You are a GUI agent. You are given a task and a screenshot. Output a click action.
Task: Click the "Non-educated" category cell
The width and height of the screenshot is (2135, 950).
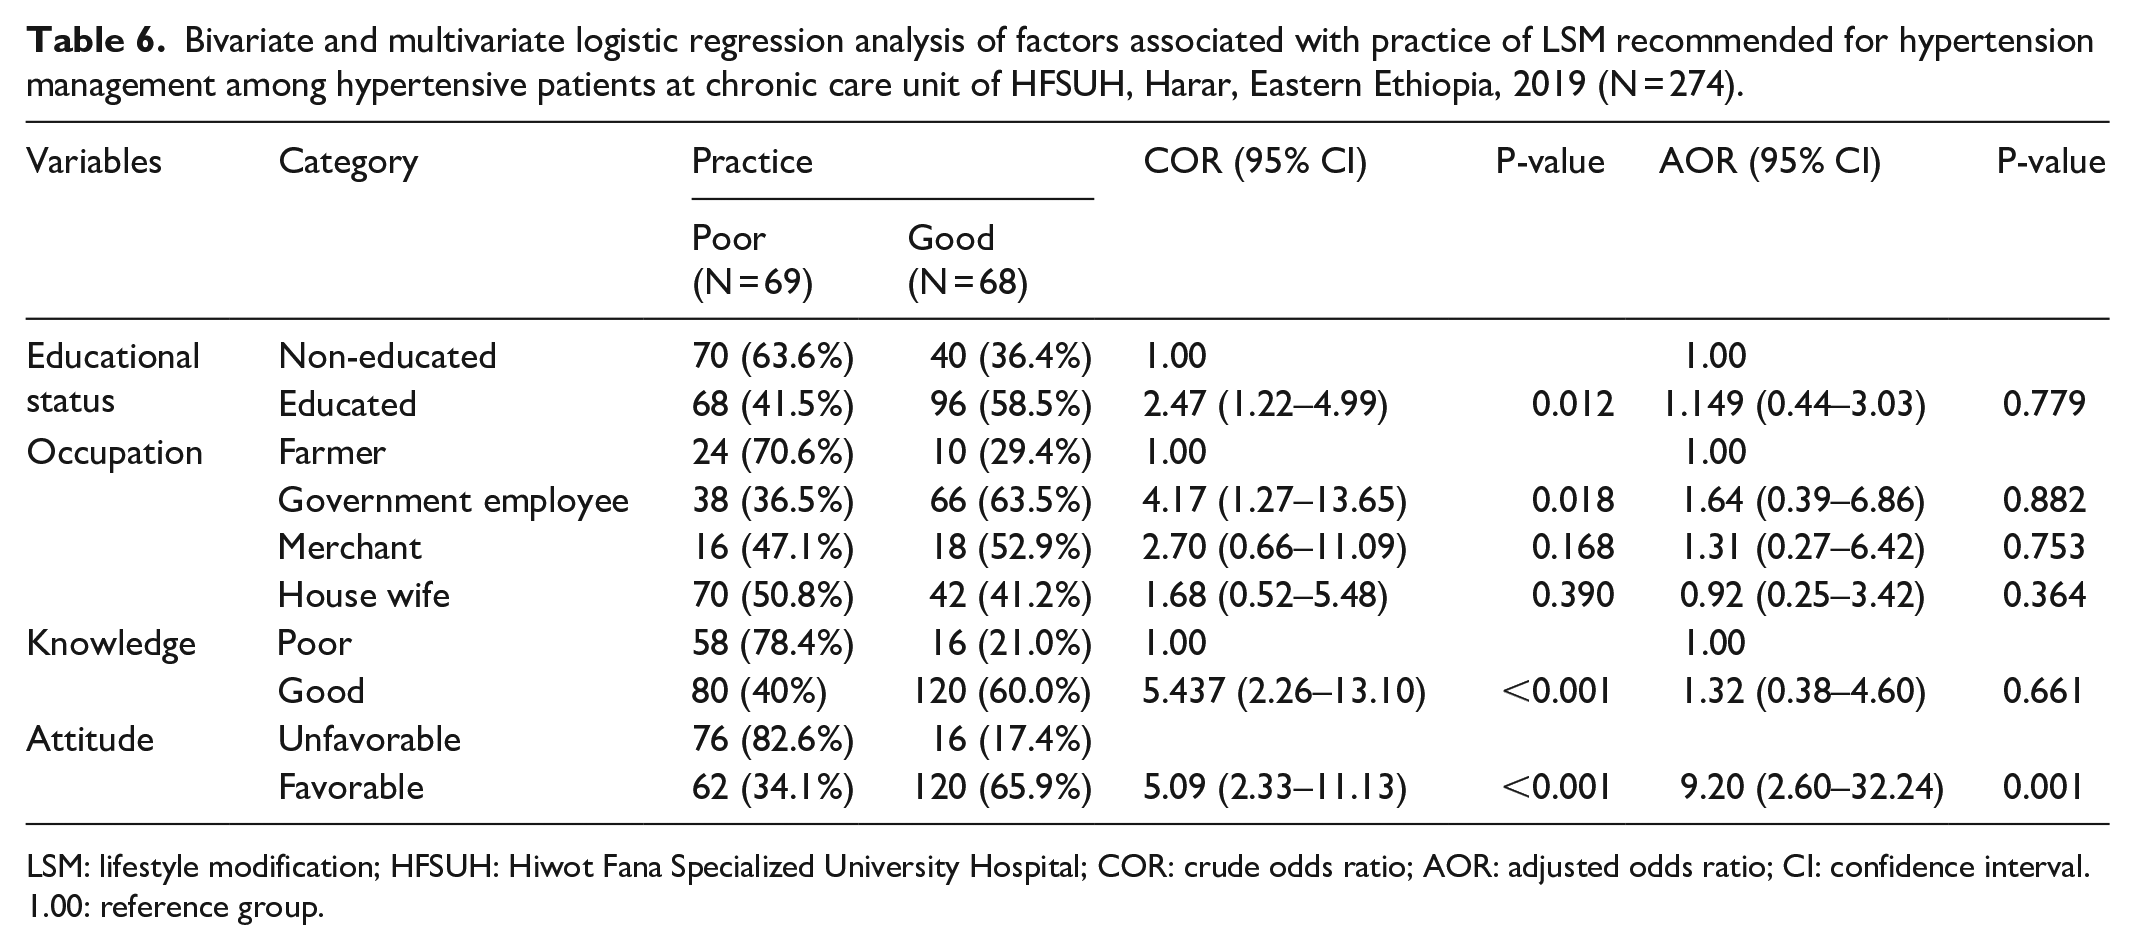pyautogui.click(x=387, y=356)
